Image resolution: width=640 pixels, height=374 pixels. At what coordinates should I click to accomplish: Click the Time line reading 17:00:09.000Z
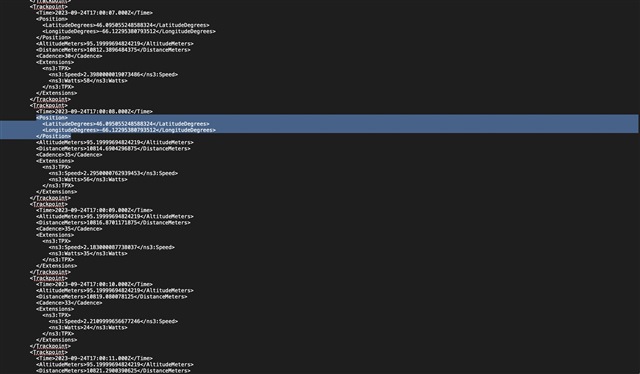point(94,210)
